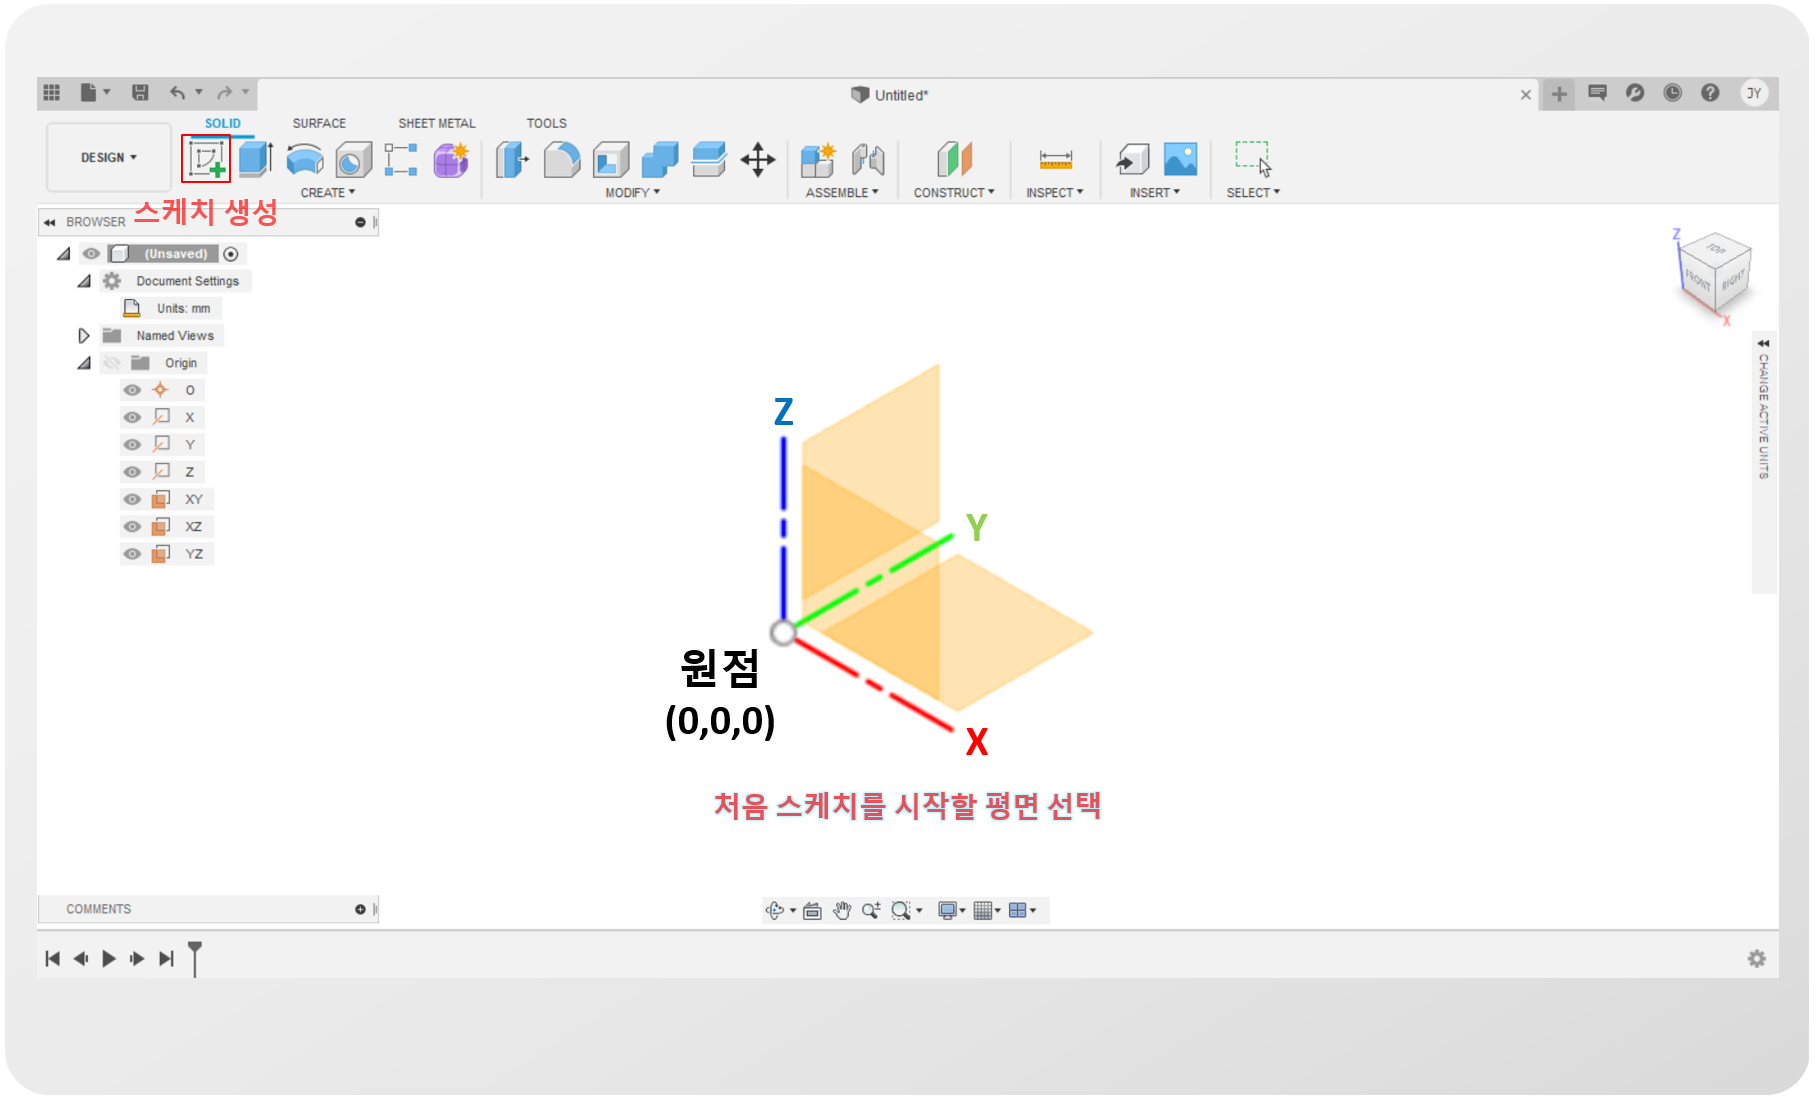Screen dimensions: 1816x1107
Task: Select the Press Pull tool
Action: pos(512,159)
